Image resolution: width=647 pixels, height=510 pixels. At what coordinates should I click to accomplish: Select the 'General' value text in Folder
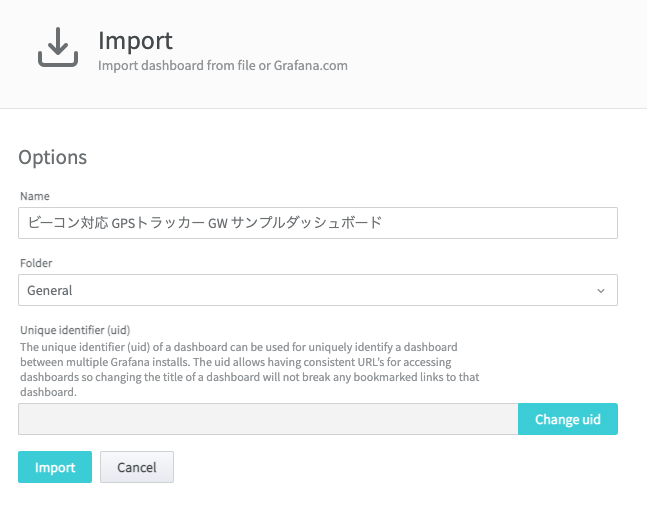[x=50, y=290]
